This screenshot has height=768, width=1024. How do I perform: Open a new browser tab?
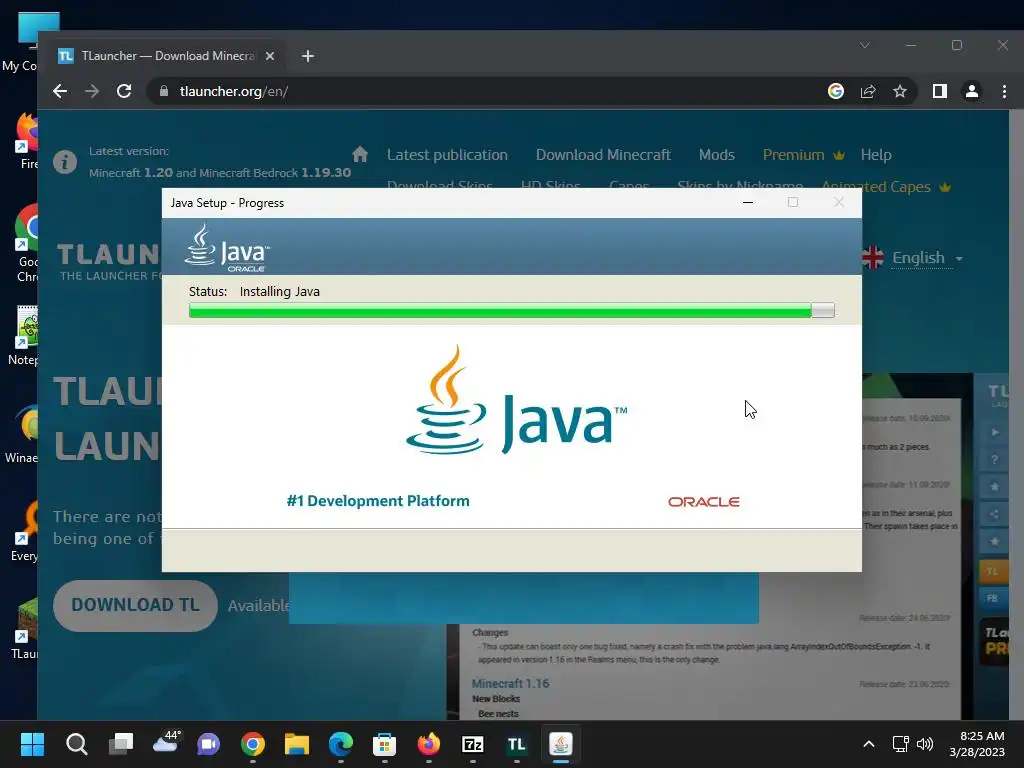coord(308,56)
